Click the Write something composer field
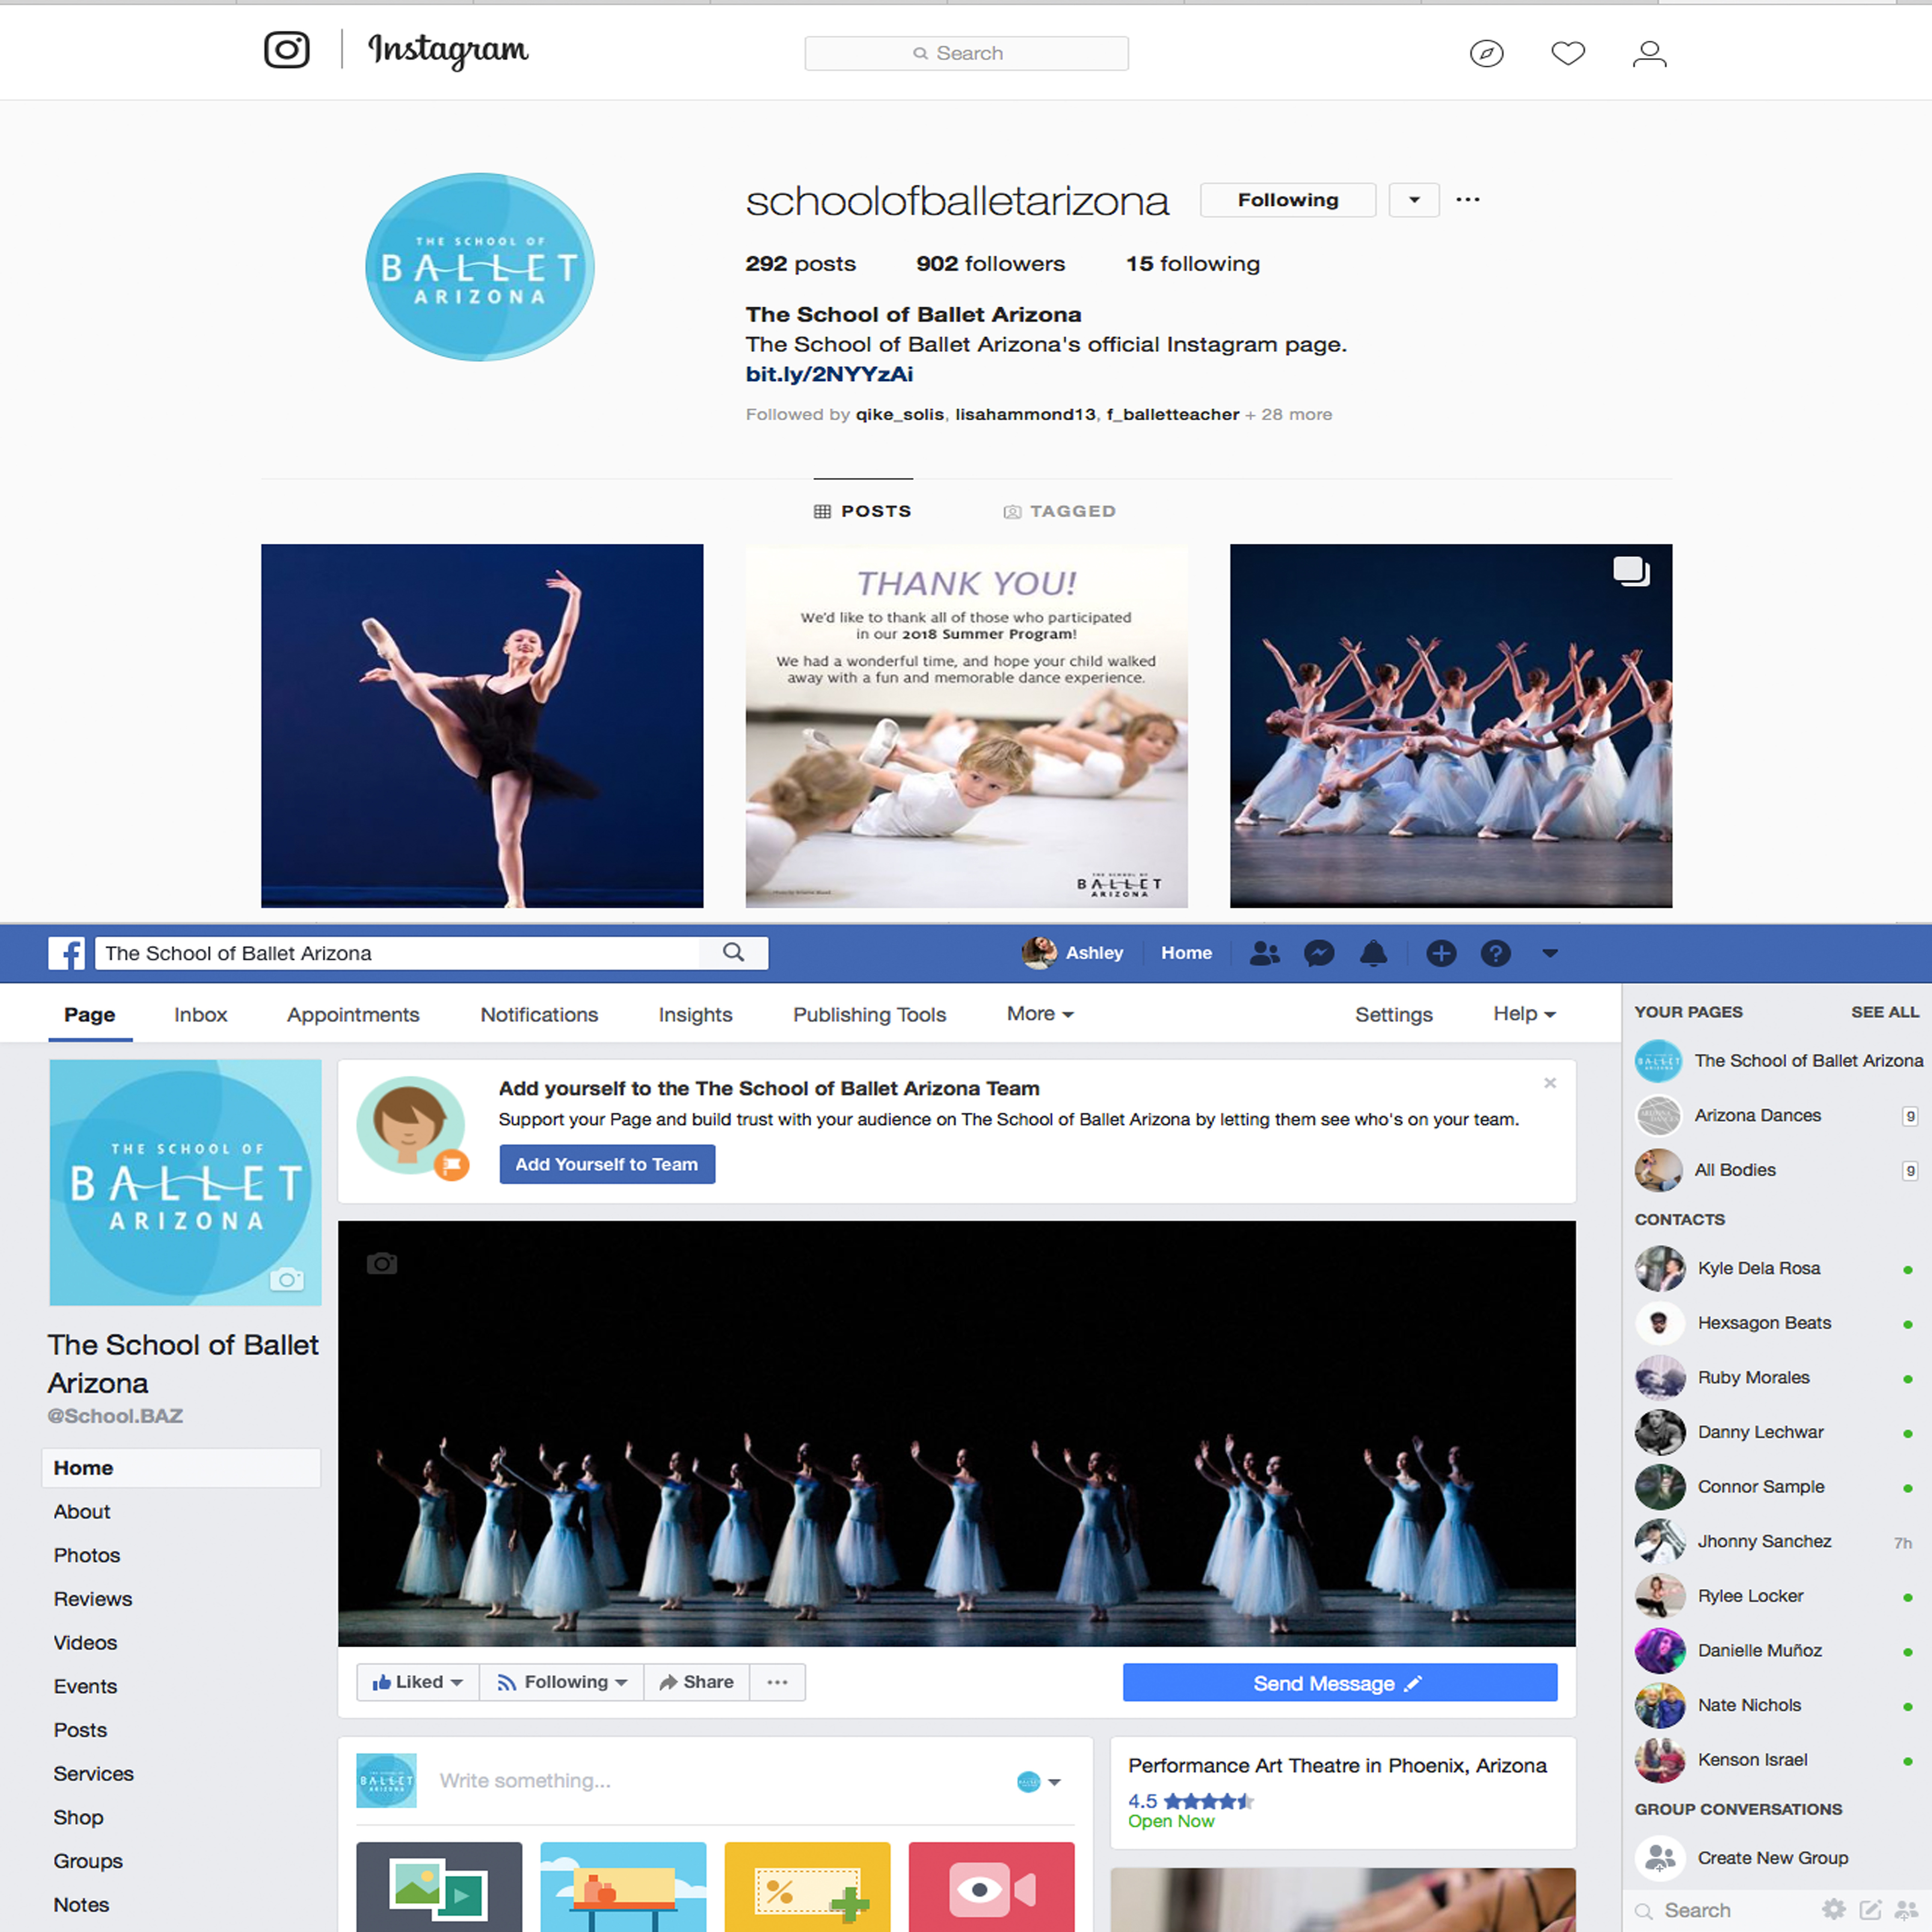1932x1932 pixels. [715, 1781]
